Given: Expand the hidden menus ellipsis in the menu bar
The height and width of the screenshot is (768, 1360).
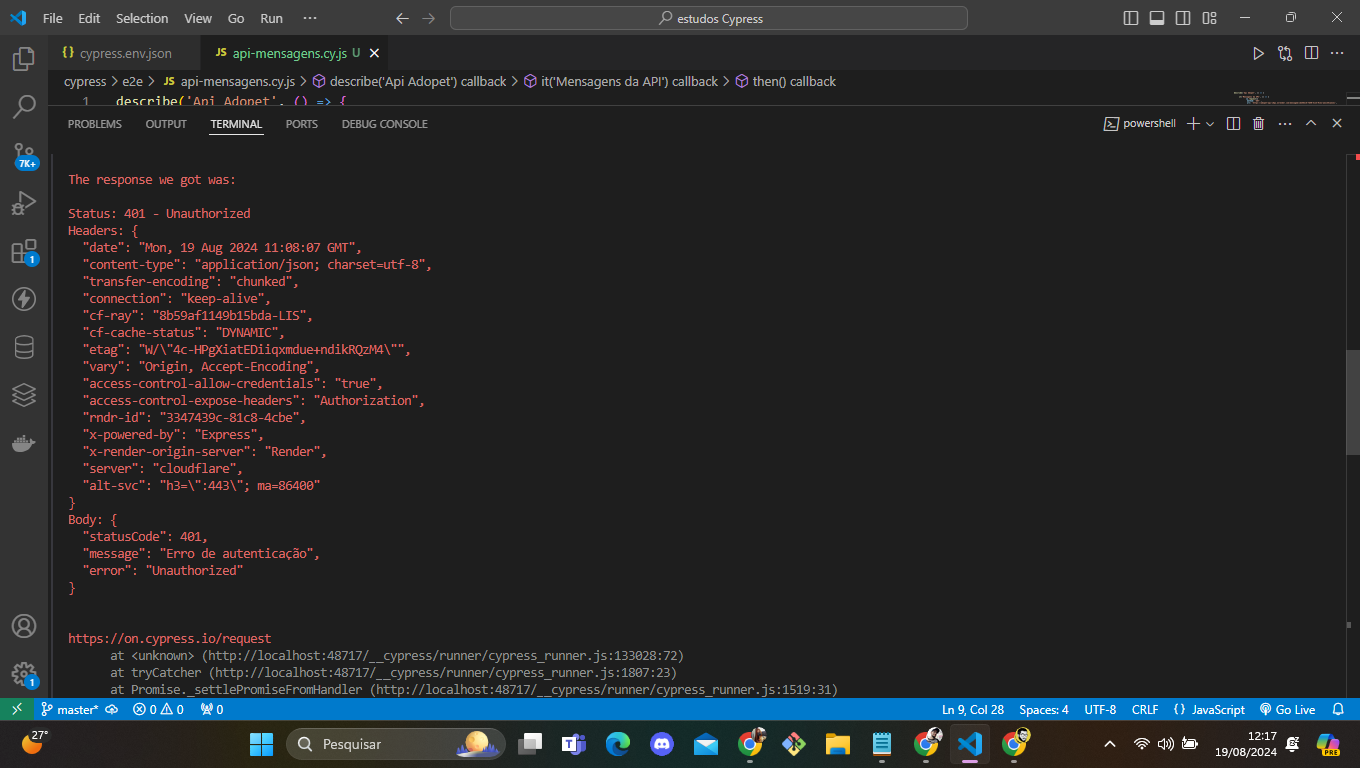Looking at the screenshot, I should pyautogui.click(x=309, y=18).
